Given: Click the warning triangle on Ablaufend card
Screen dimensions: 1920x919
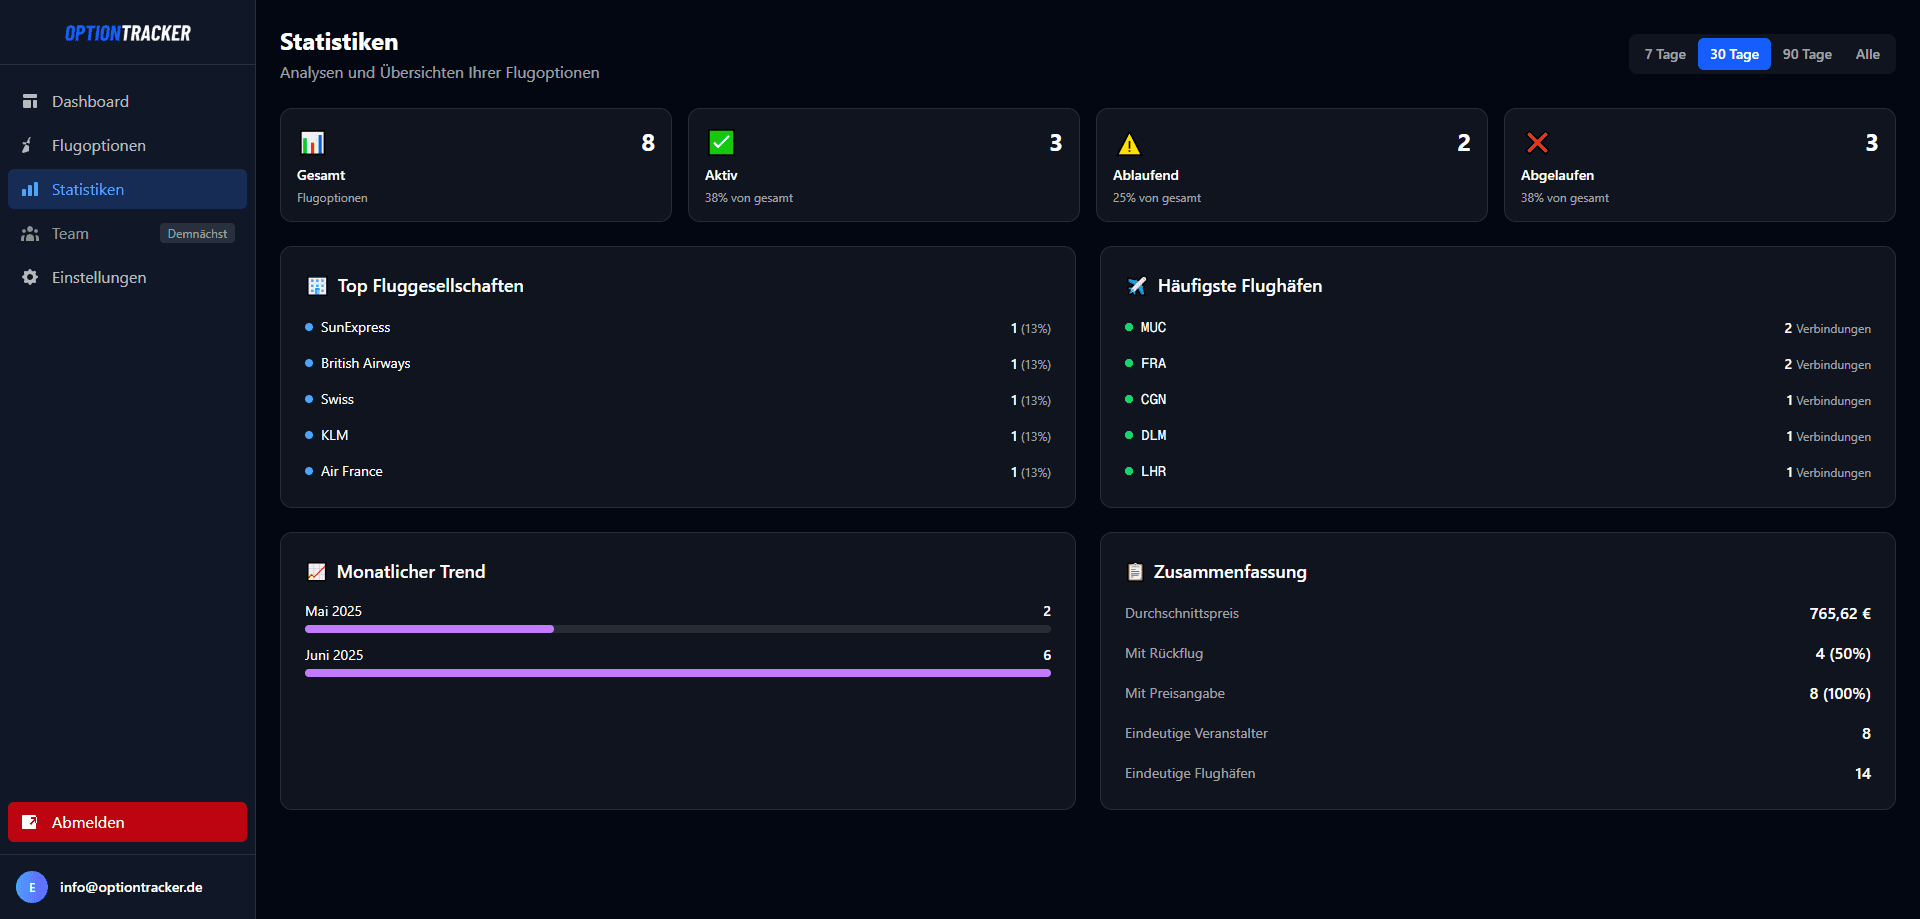Looking at the screenshot, I should click(1129, 142).
